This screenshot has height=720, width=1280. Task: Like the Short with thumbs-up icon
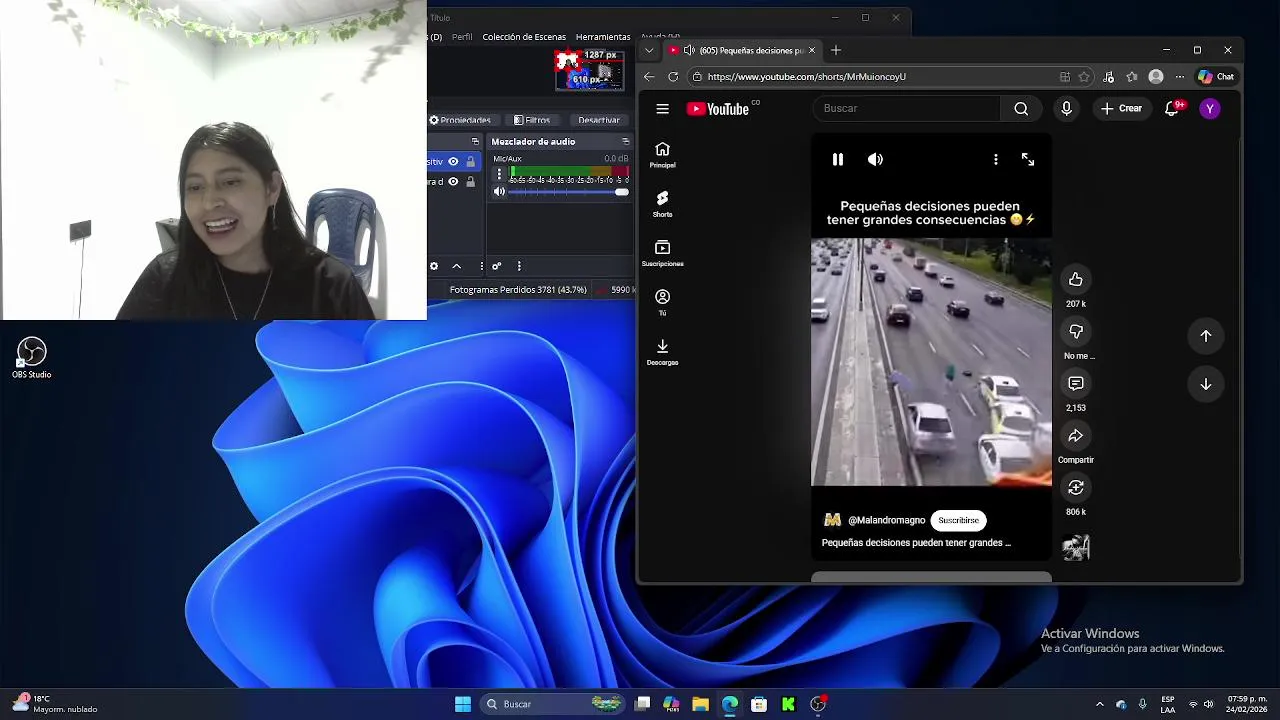click(x=1076, y=280)
